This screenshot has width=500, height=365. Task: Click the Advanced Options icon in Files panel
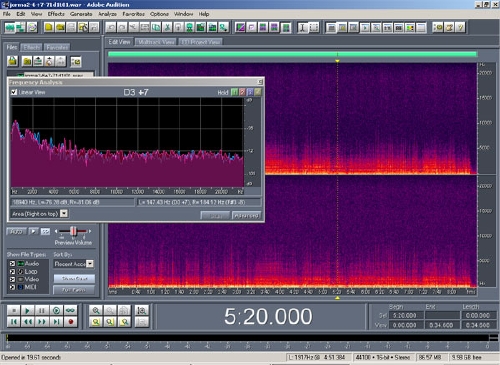click(x=76, y=61)
